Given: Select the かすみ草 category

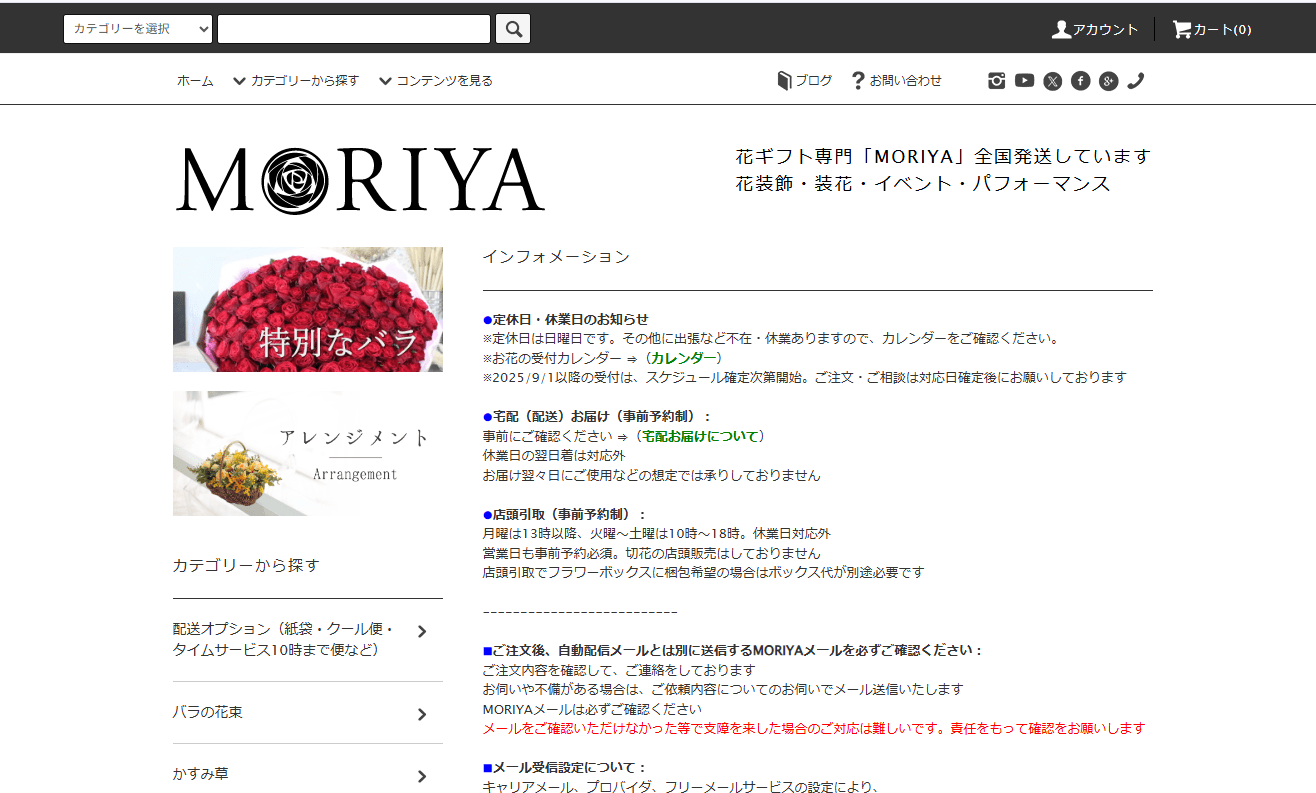Looking at the screenshot, I should [200, 774].
